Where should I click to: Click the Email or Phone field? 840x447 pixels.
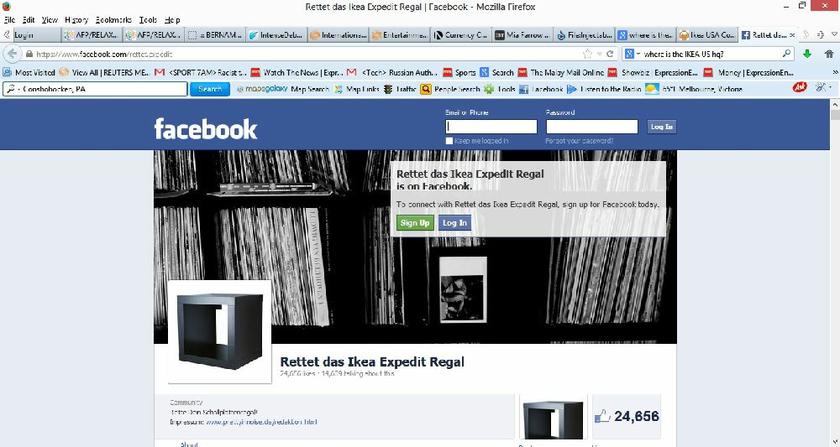point(491,126)
